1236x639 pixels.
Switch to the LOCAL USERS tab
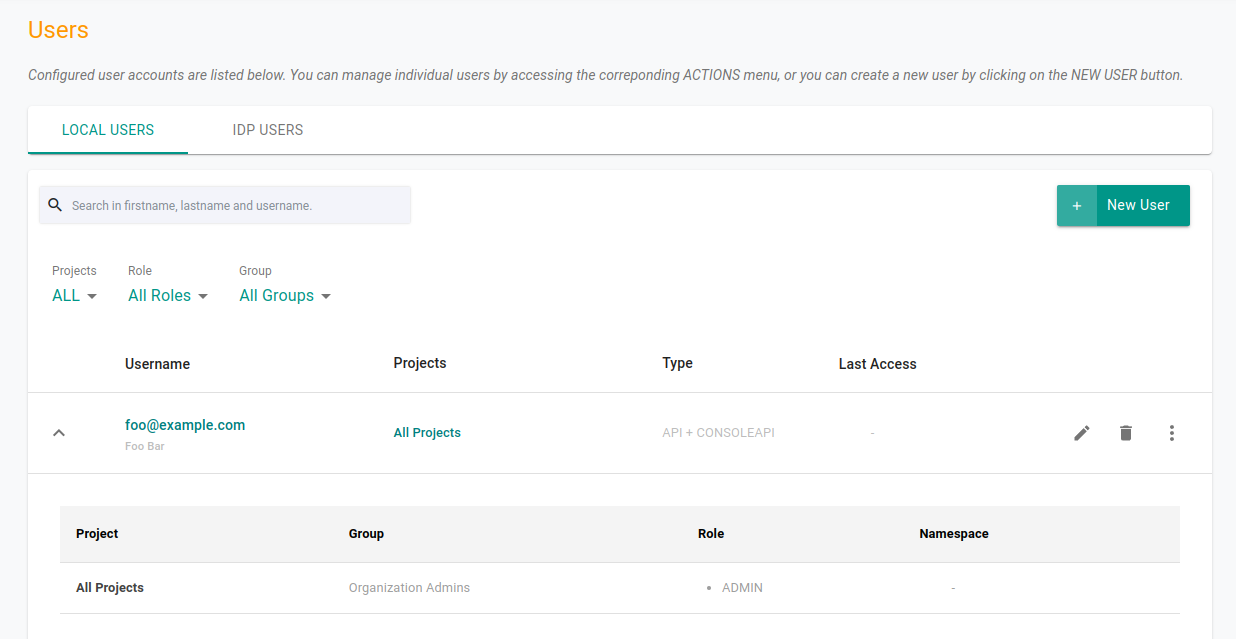[x=108, y=130]
